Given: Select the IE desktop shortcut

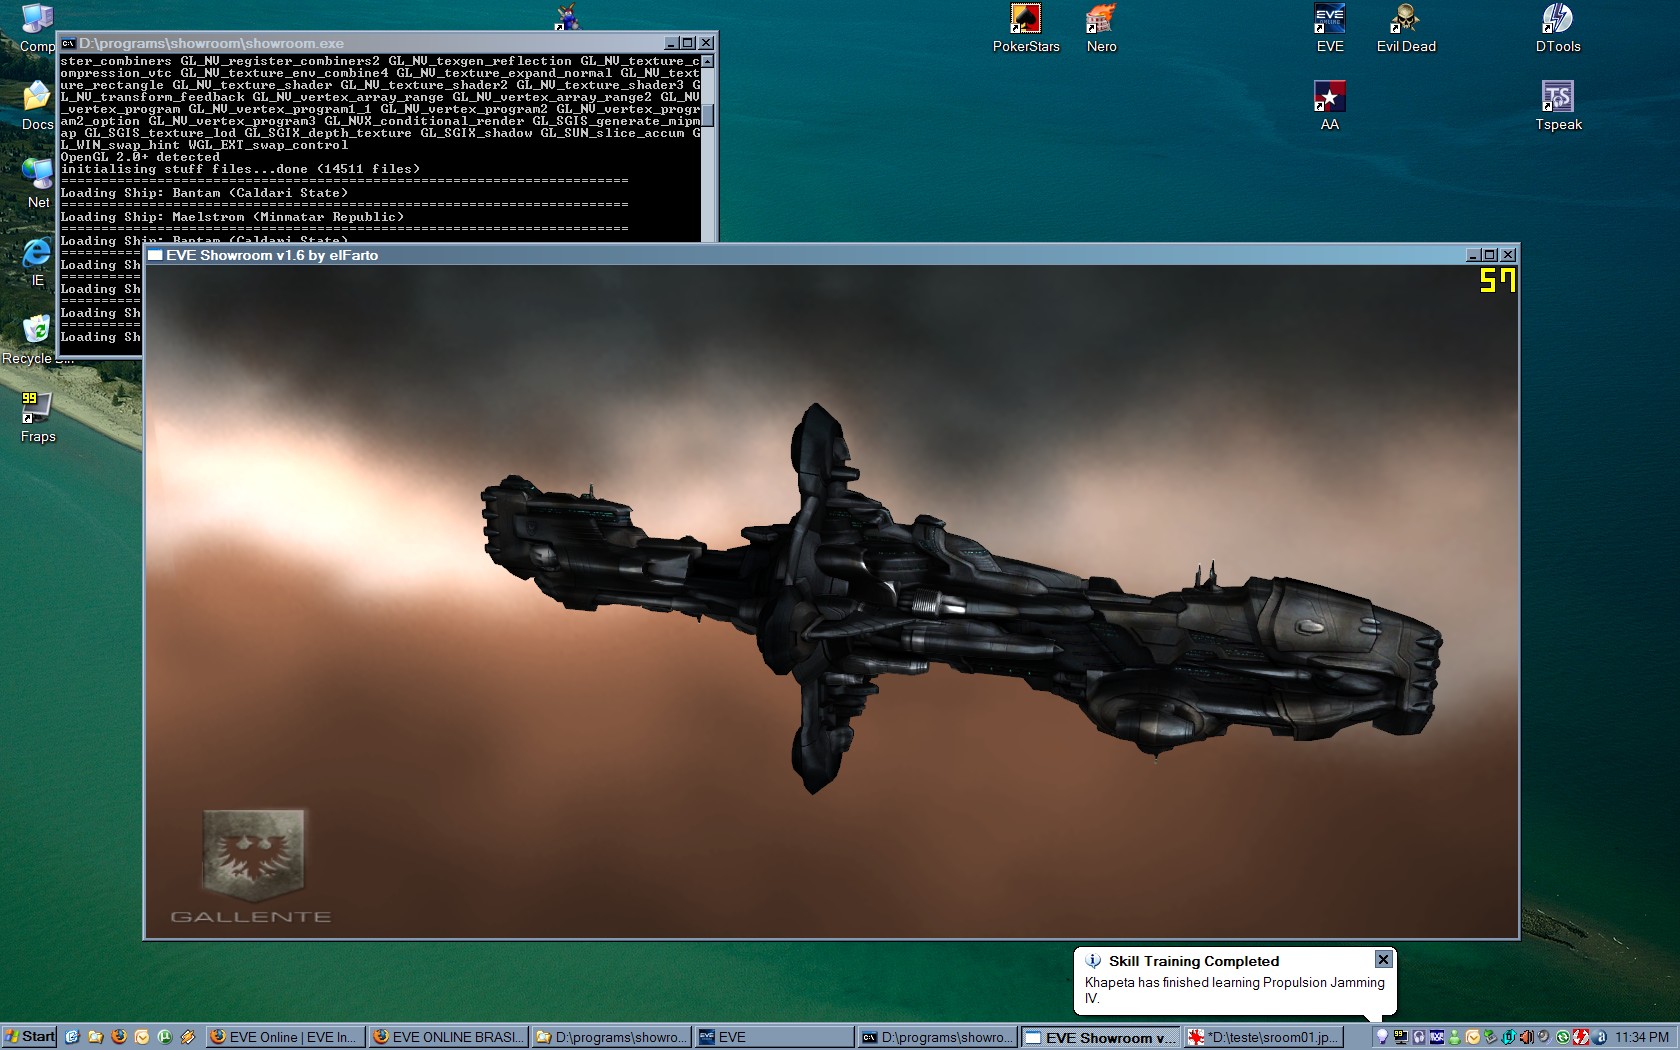Looking at the screenshot, I should click(38, 262).
